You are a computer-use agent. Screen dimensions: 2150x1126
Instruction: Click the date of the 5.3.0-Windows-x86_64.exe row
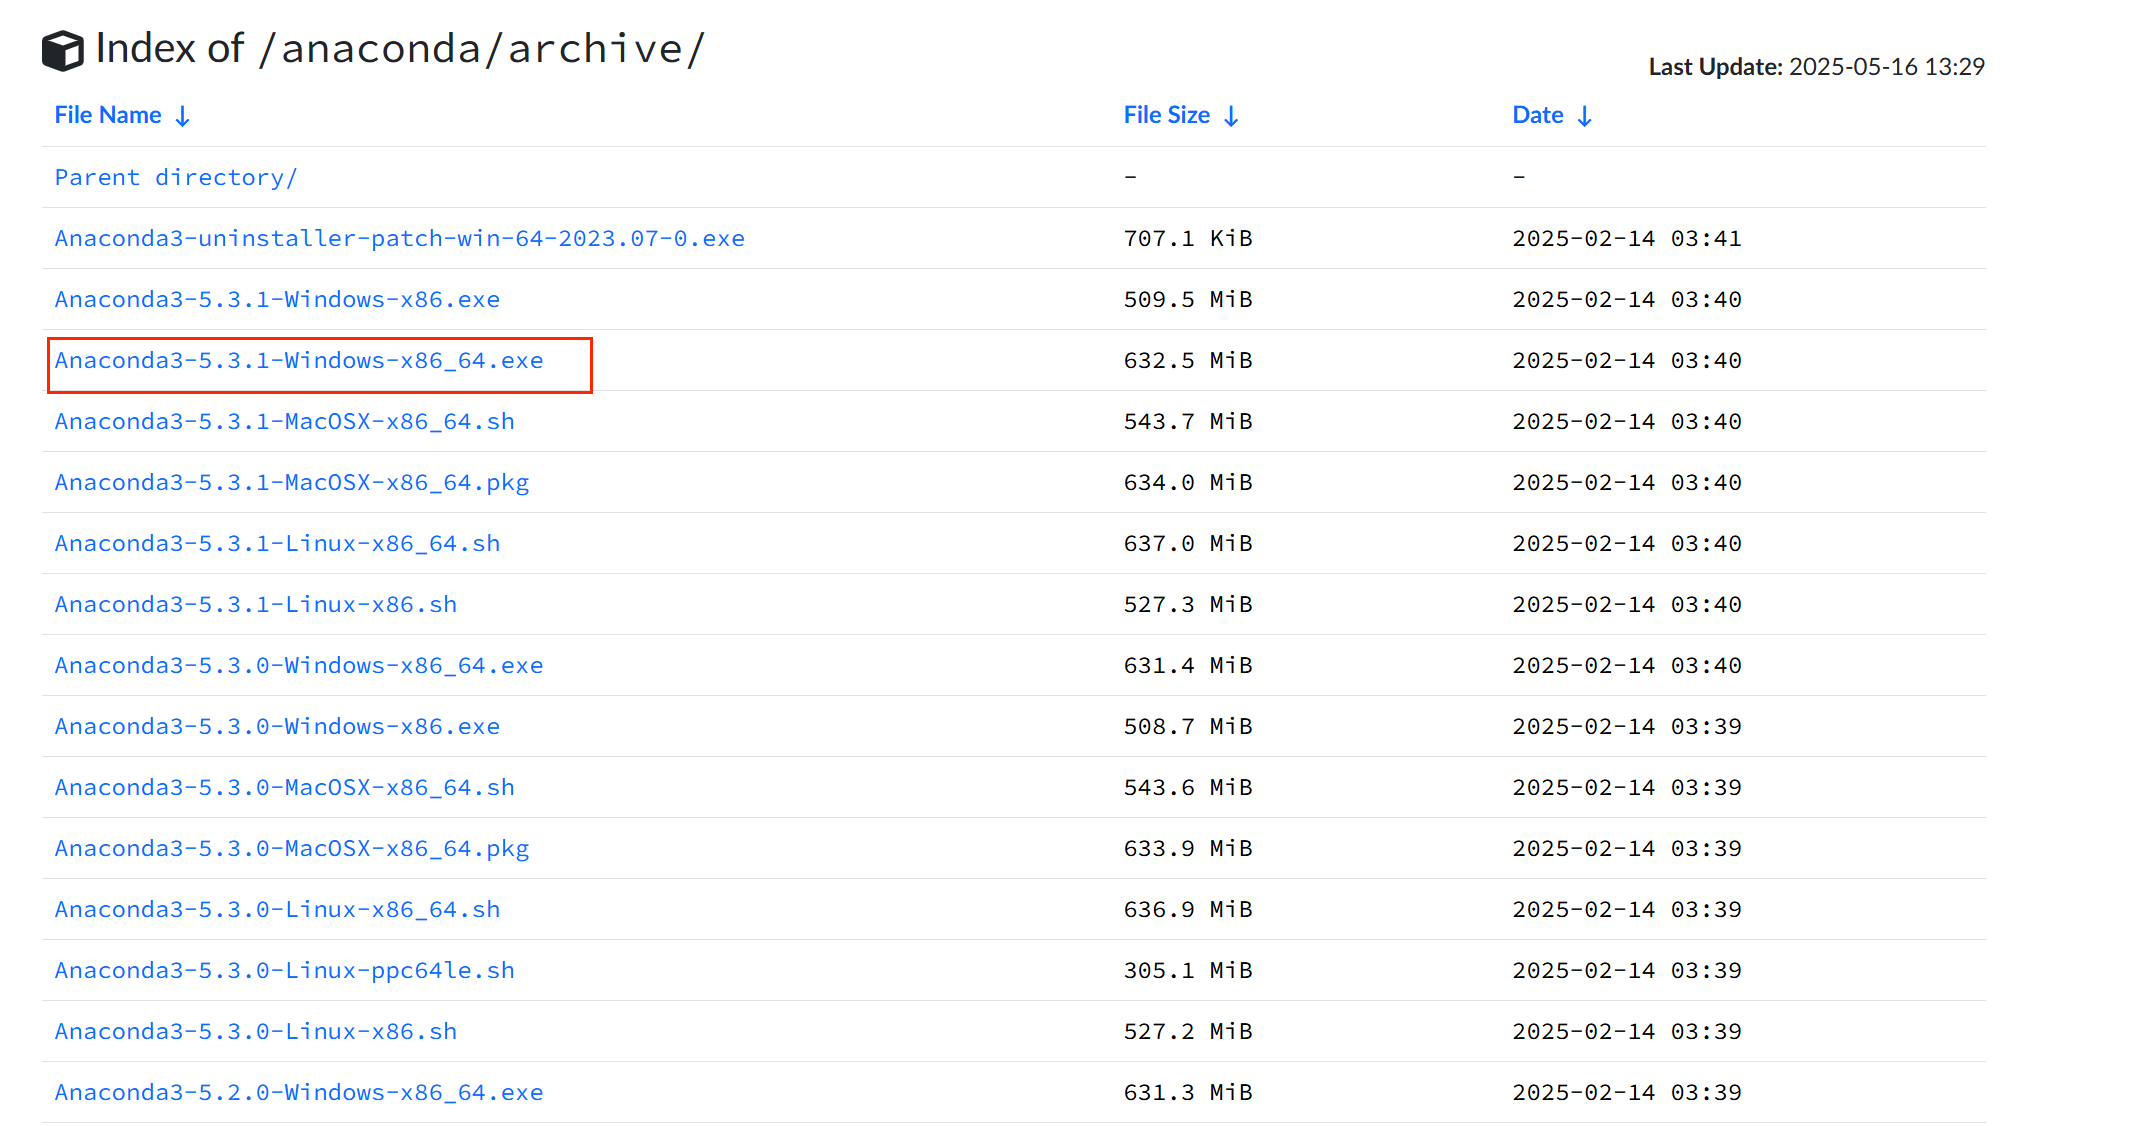[1627, 665]
